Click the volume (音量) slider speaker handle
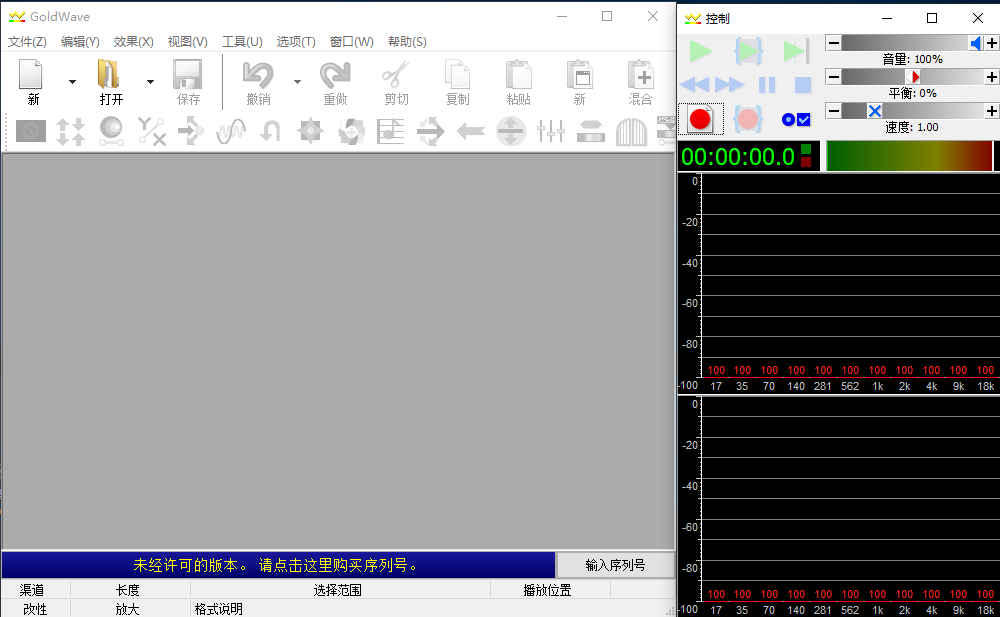 pos(976,43)
